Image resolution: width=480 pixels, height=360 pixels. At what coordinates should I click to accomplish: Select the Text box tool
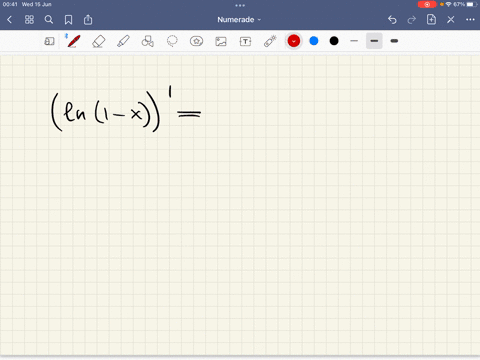tap(245, 41)
